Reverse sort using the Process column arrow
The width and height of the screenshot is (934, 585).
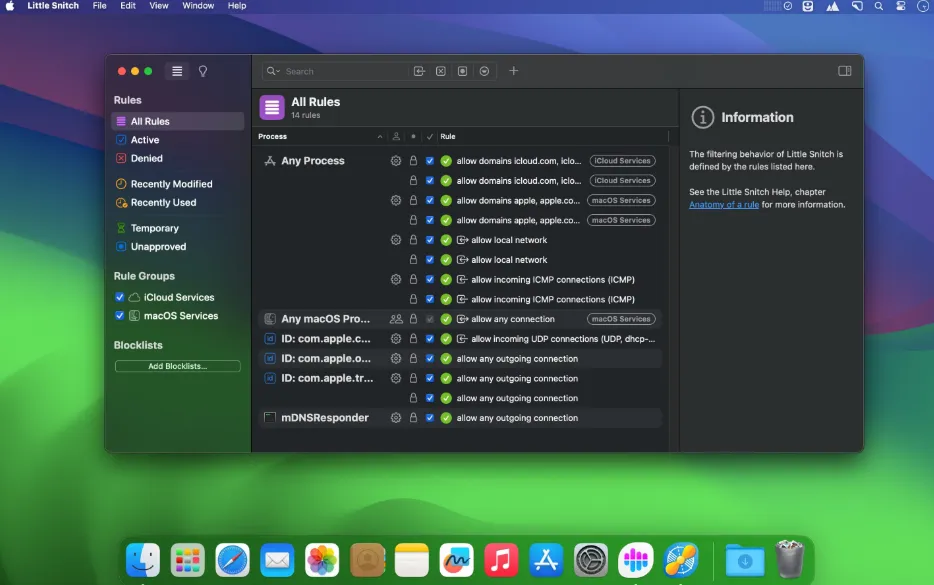(x=380, y=136)
